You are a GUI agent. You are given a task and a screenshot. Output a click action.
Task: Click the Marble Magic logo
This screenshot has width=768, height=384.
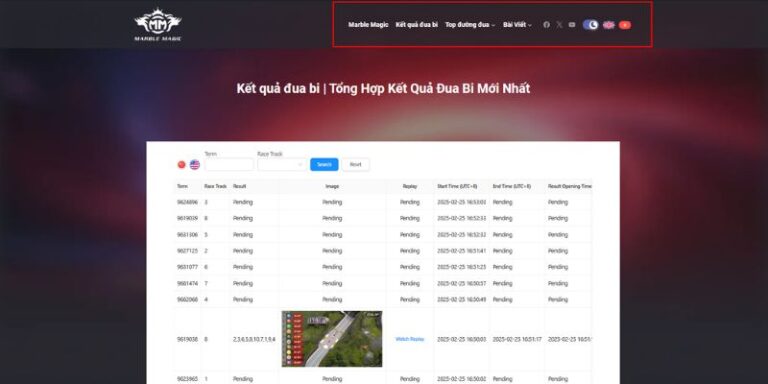pos(158,24)
